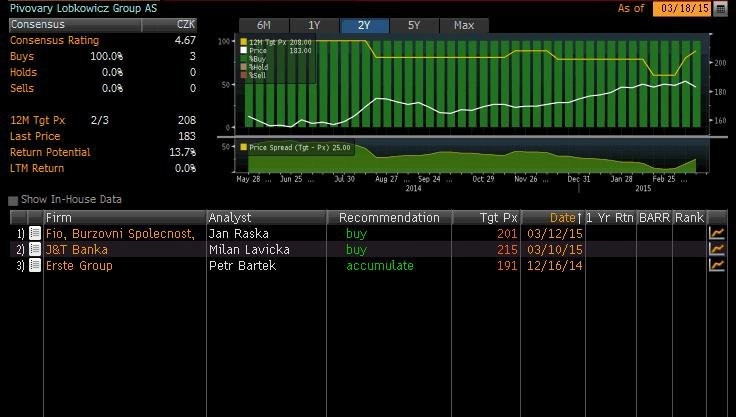Sort table by Firm column header
Viewport: 736px width, 417px height.
124,217
